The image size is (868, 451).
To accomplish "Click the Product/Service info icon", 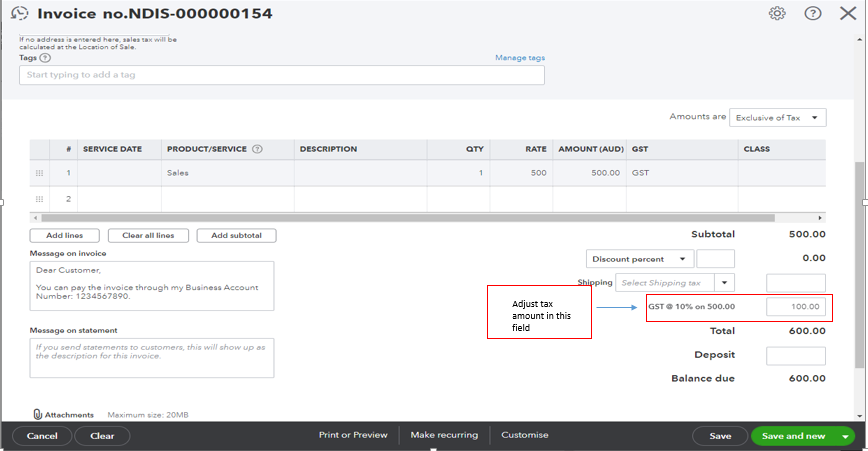I will click(257, 149).
